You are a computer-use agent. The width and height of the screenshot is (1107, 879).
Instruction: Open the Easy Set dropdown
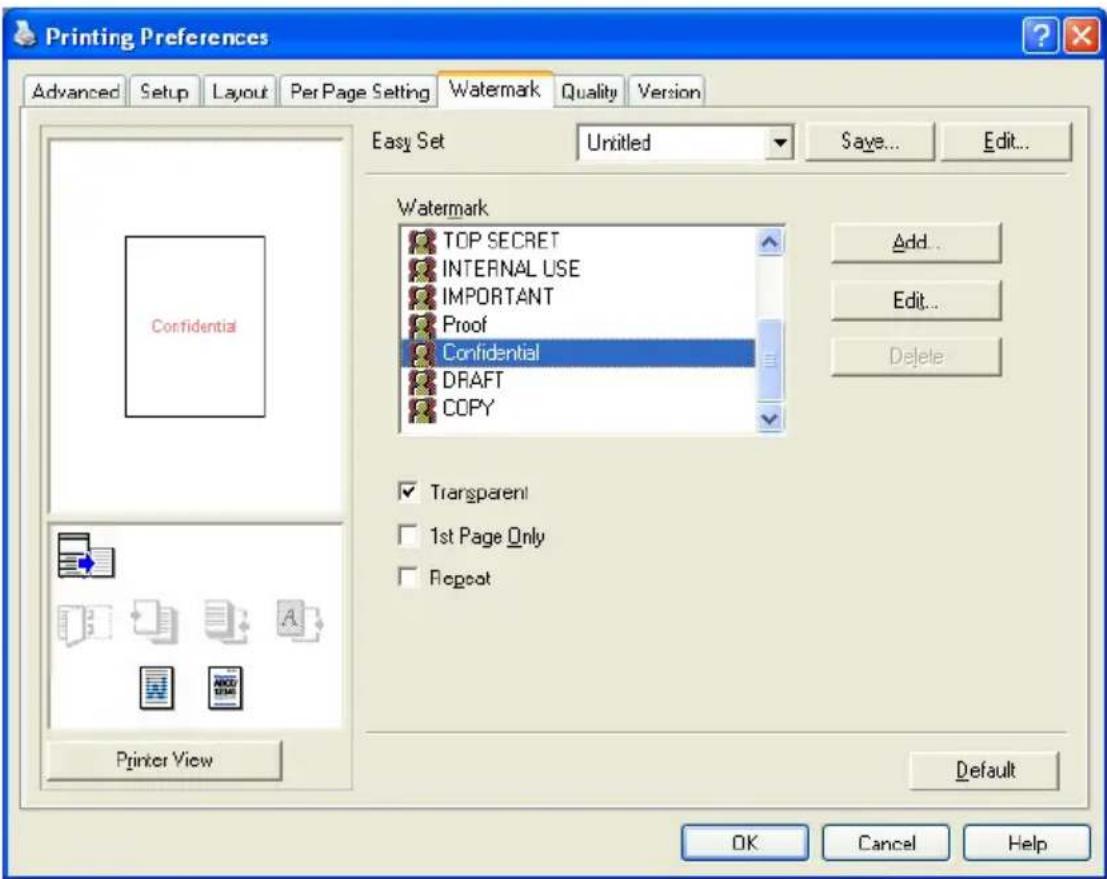(779, 143)
